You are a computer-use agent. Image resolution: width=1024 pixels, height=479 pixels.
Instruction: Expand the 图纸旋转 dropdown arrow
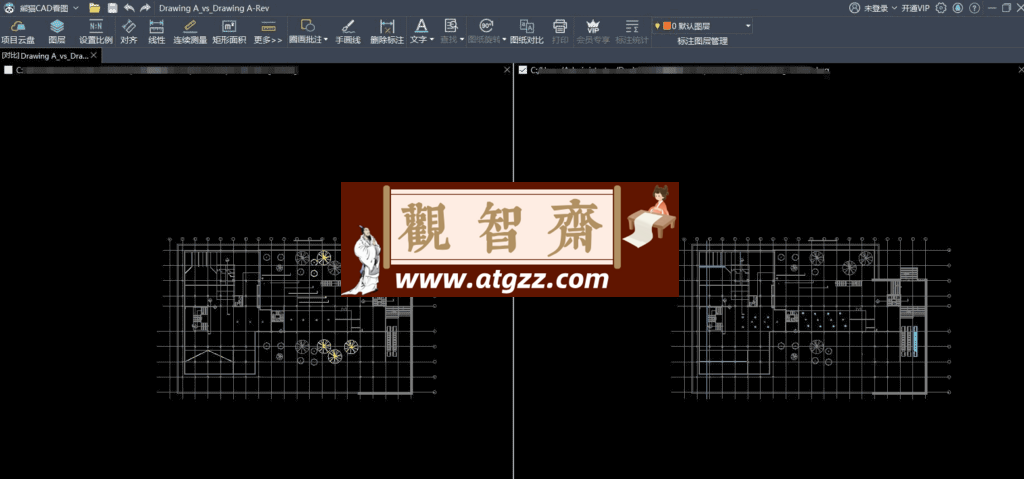[504, 40]
